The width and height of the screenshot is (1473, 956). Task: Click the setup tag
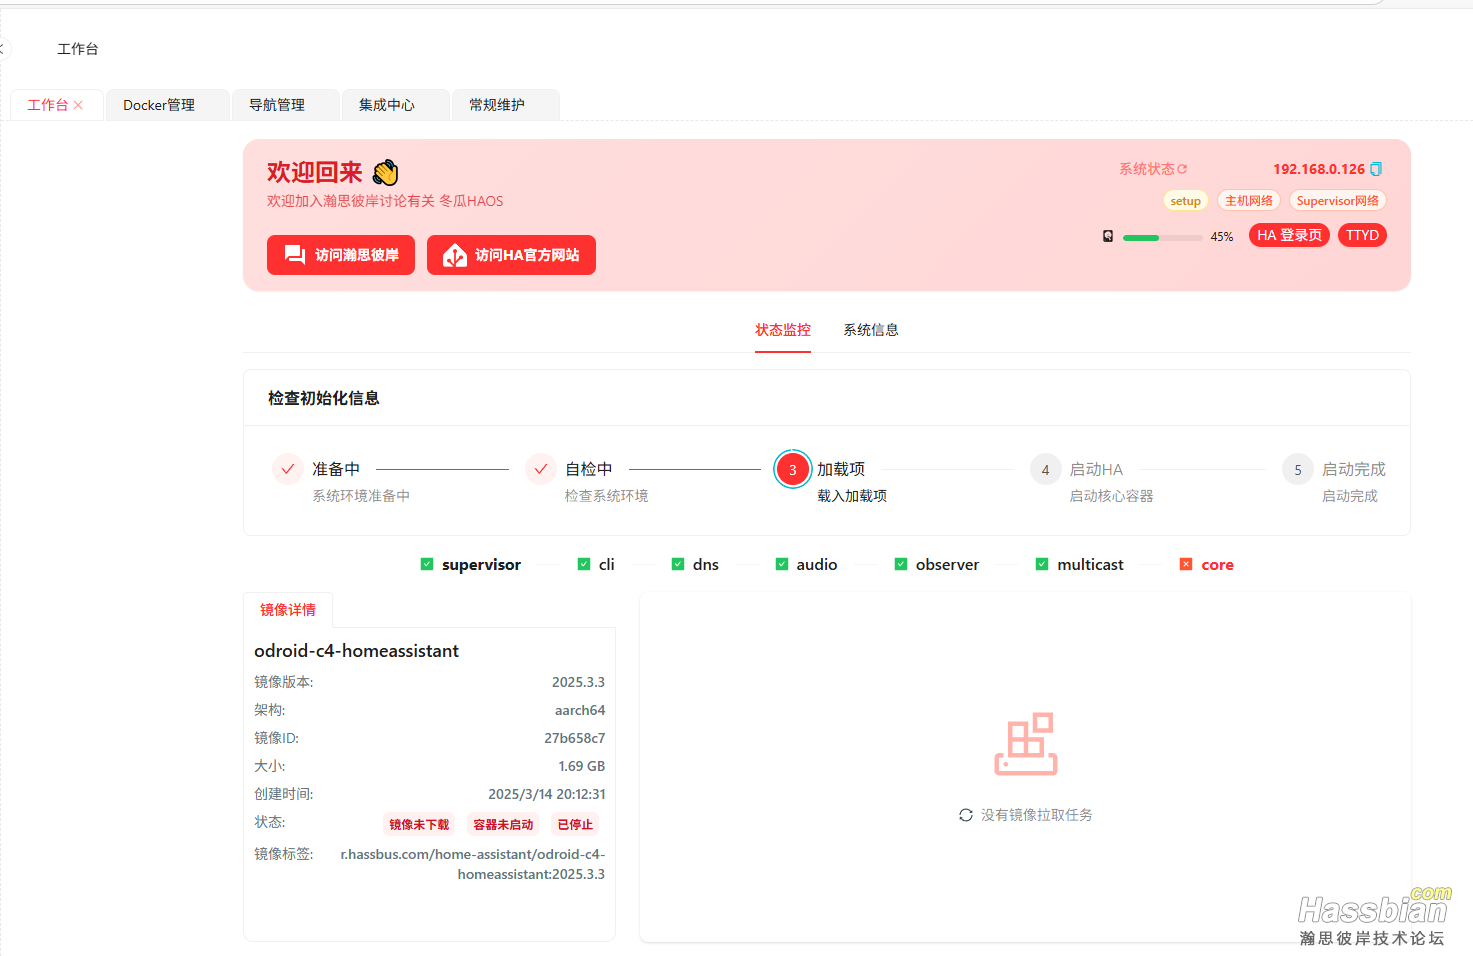(x=1185, y=201)
